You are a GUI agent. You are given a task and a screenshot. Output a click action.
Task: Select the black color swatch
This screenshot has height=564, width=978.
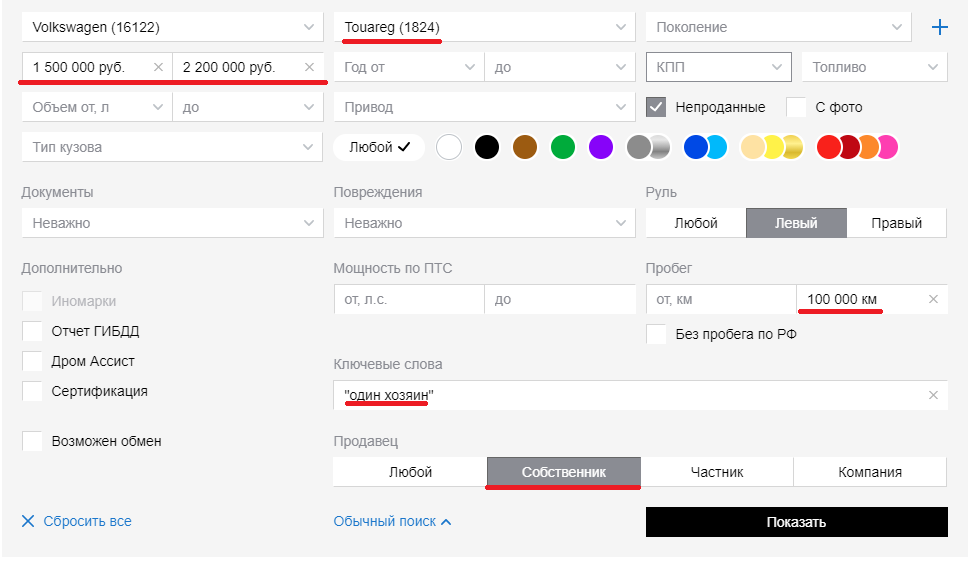(487, 147)
